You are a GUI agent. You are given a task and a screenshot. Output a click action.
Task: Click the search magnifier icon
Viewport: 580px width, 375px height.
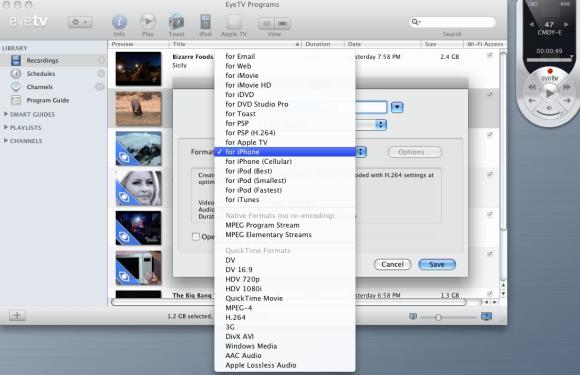click(415, 22)
